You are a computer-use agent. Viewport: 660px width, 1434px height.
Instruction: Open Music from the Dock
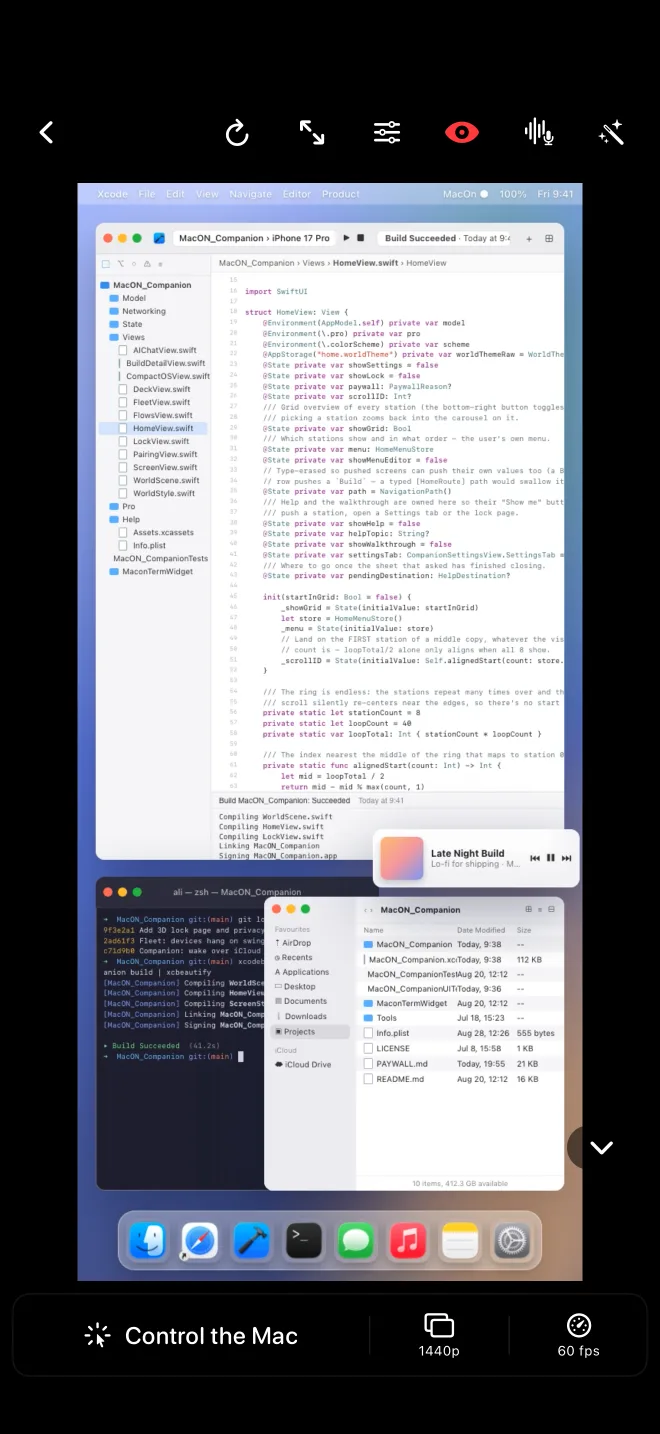408,1241
